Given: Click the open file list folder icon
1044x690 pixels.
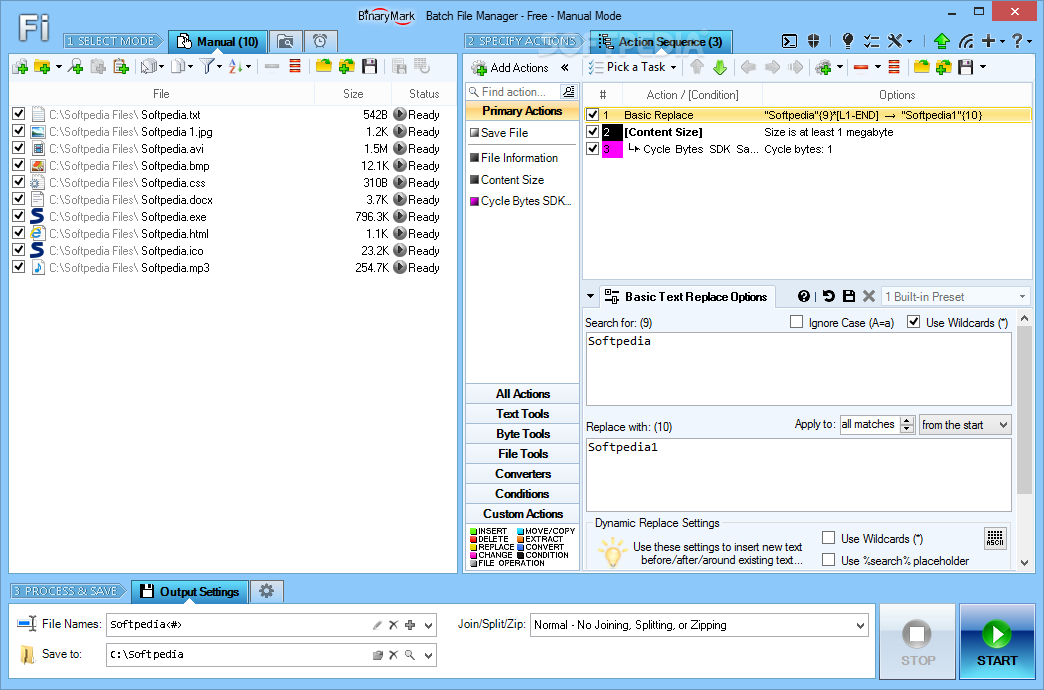Looking at the screenshot, I should point(324,66).
